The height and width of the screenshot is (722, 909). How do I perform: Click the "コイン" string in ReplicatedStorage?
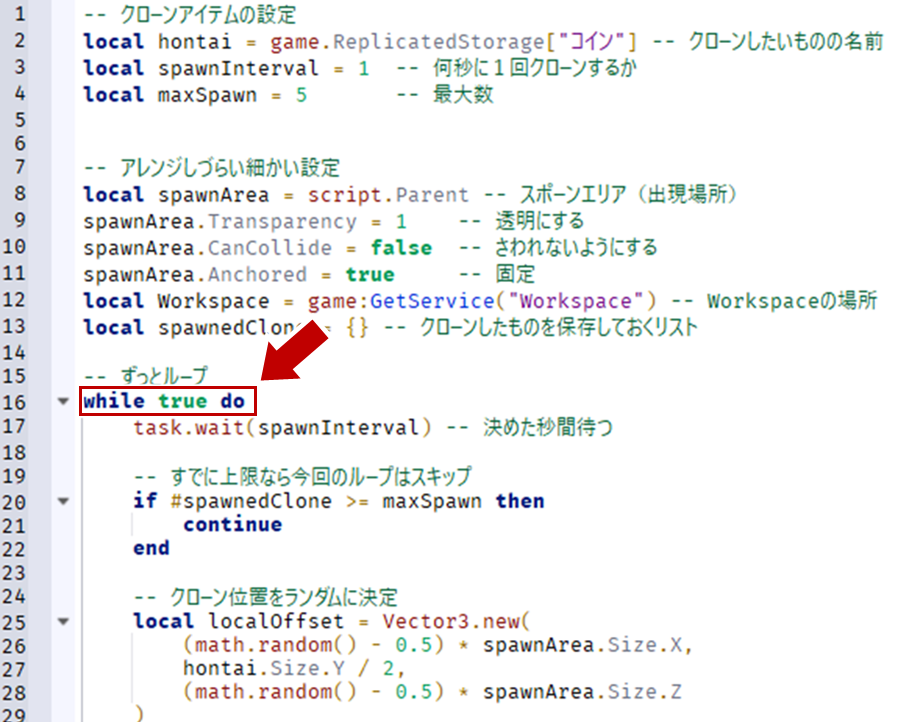591,42
